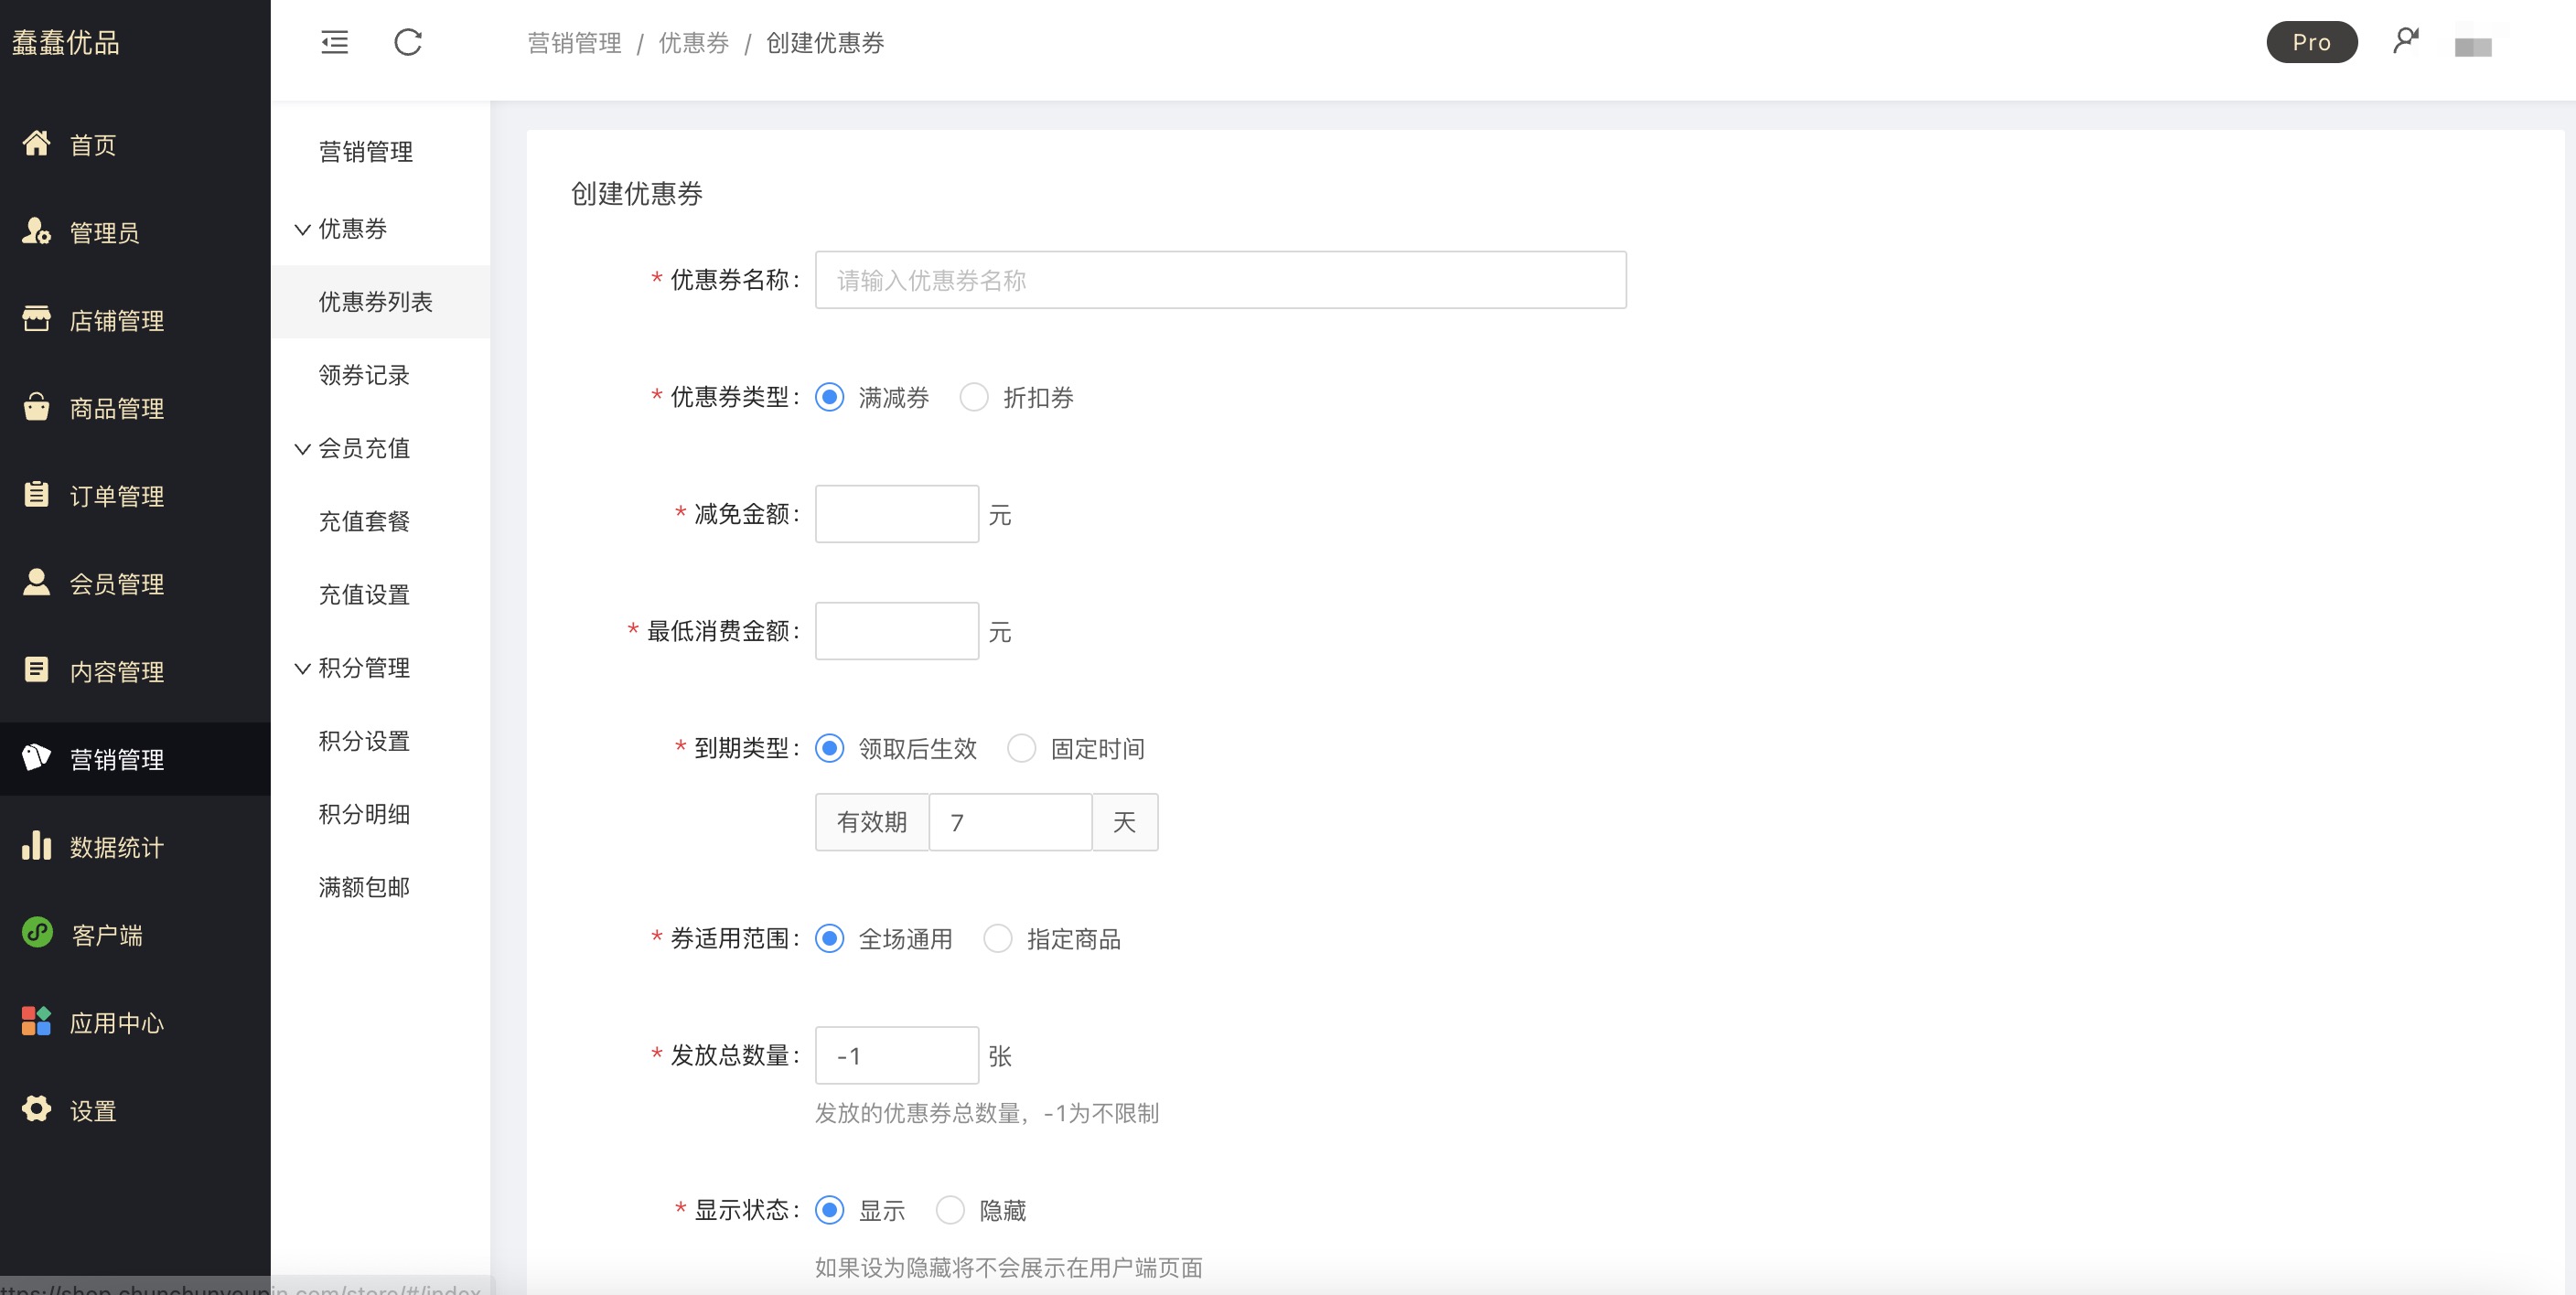
Task: Open the home icon in sidebar
Action: [36, 144]
